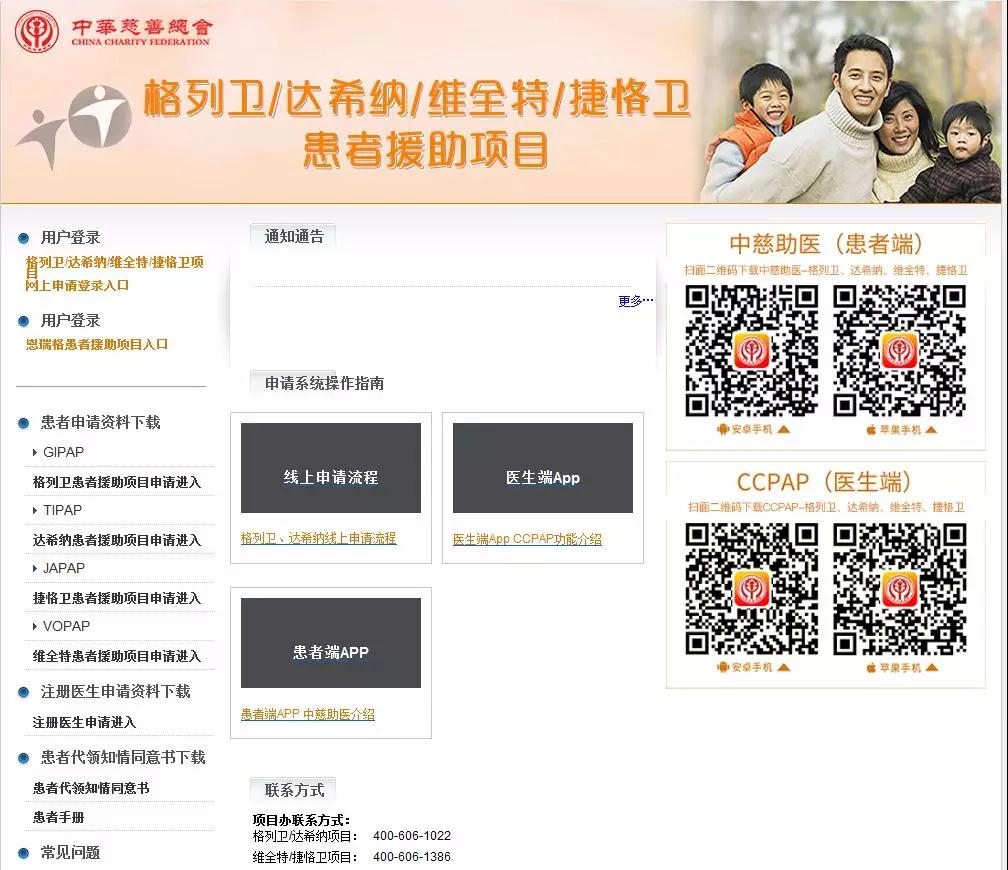Click the 线上申请流程 dark tile

pyautogui.click(x=331, y=467)
